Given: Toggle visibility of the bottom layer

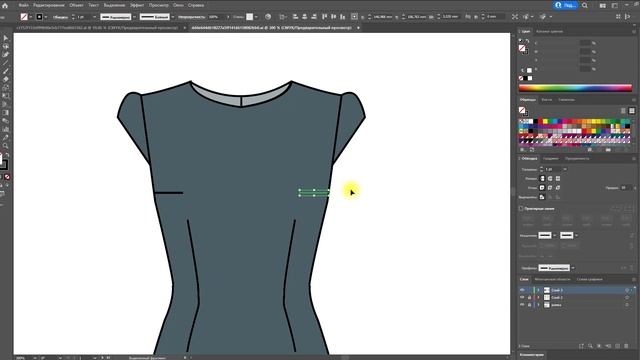Looking at the screenshot, I should [x=522, y=305].
